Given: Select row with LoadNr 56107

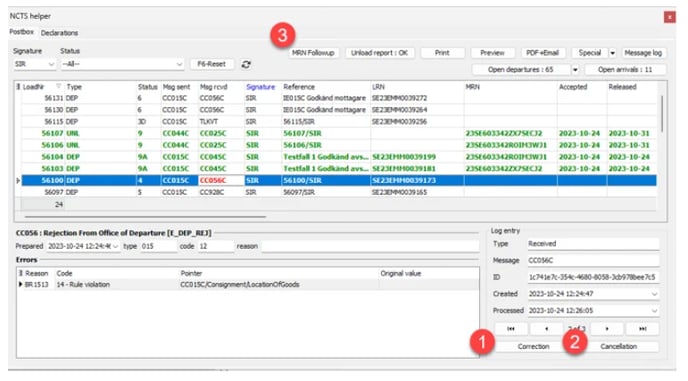Looking at the screenshot, I should (x=339, y=133).
